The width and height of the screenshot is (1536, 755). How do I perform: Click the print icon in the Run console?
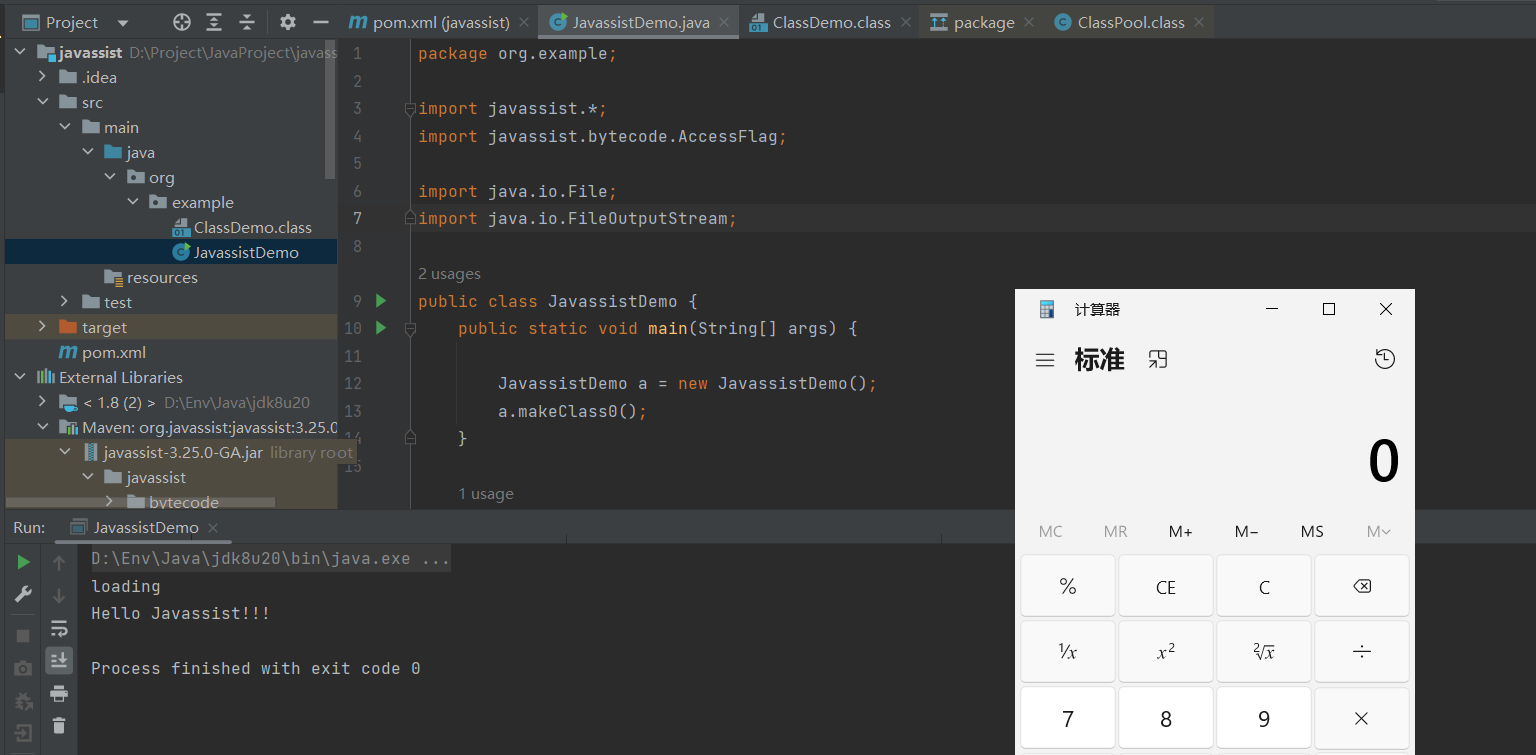(x=59, y=693)
